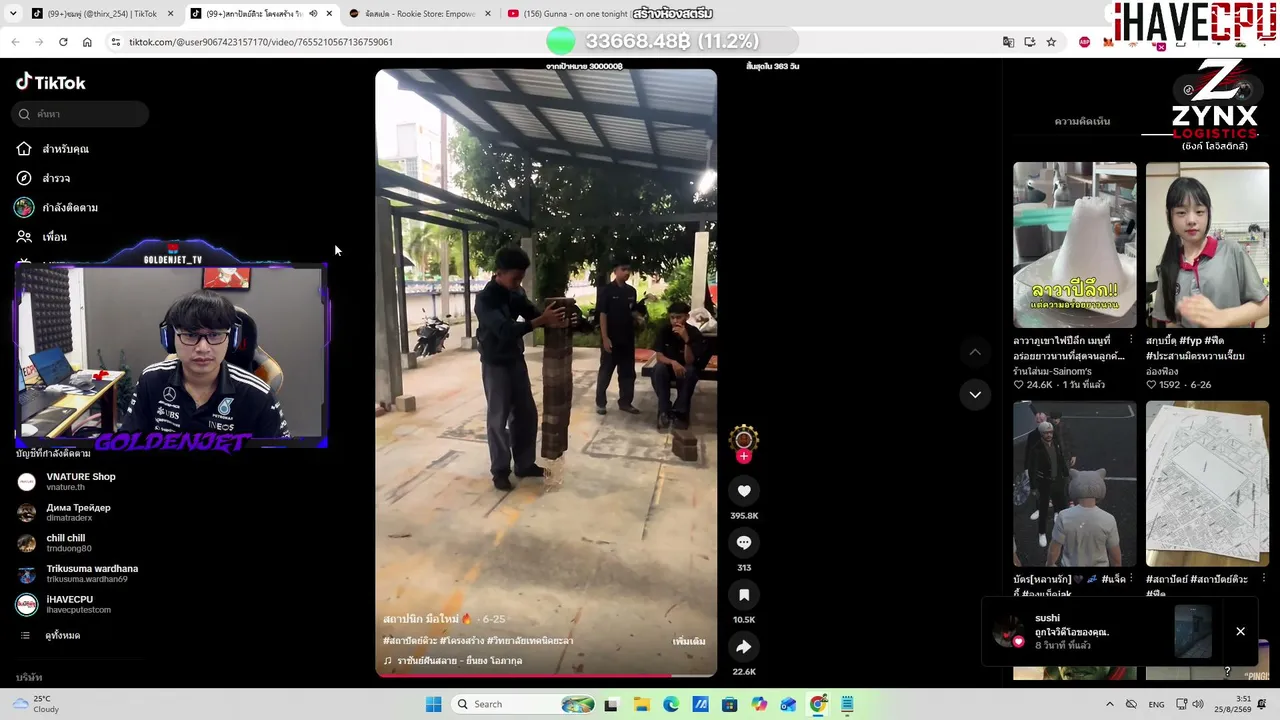Like the video with heart icon
The height and width of the screenshot is (720, 1280).
pos(744,491)
